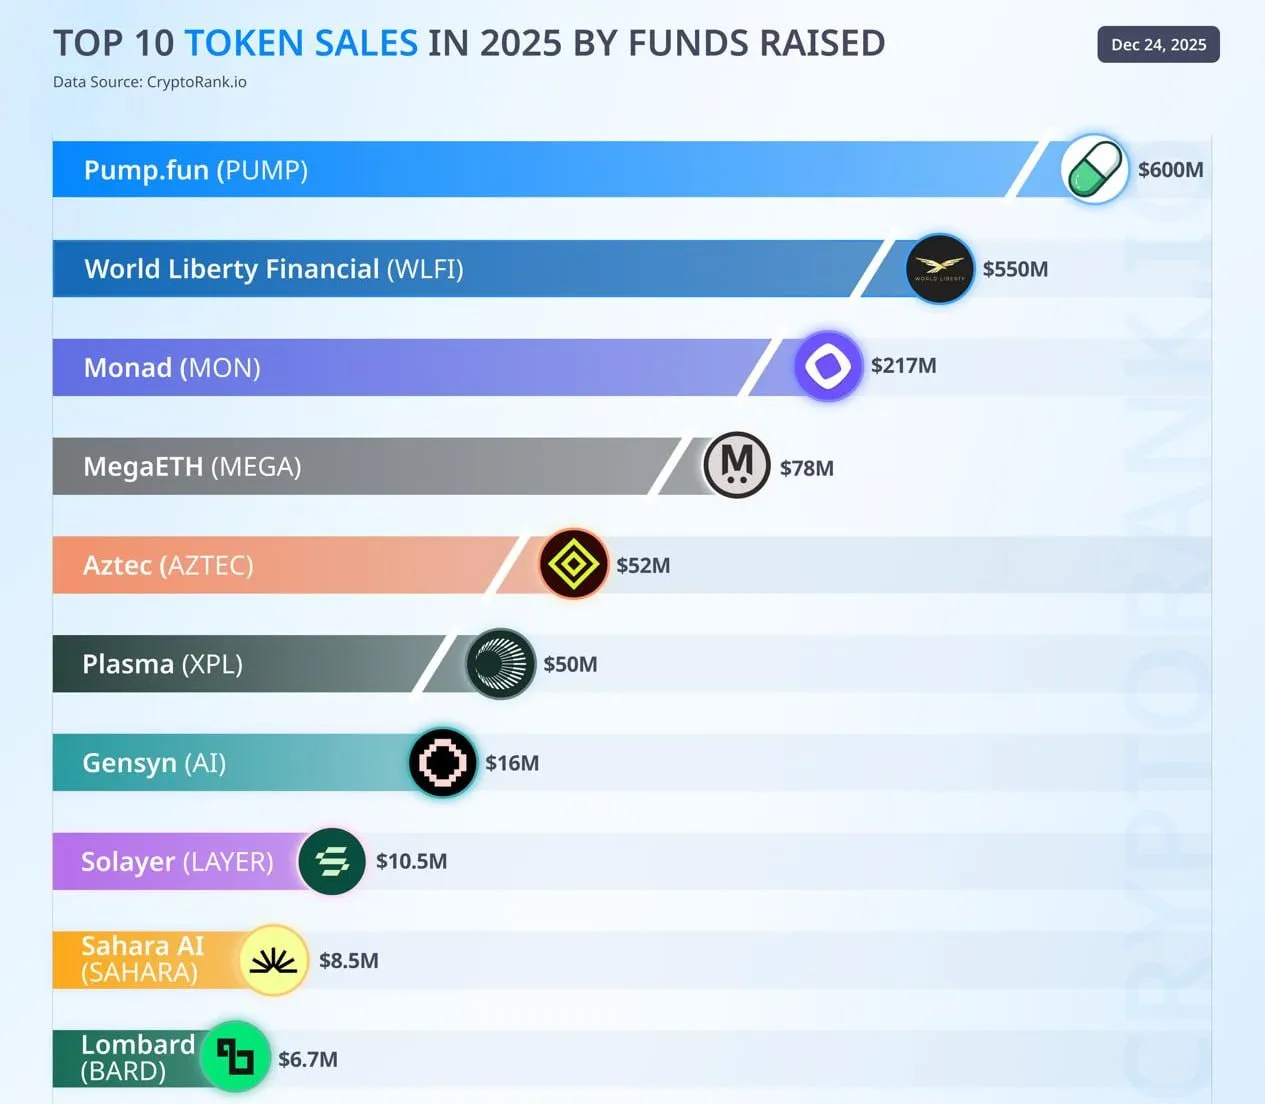Click the $600M funds raised value
This screenshot has height=1104, width=1265.
(x=1170, y=170)
